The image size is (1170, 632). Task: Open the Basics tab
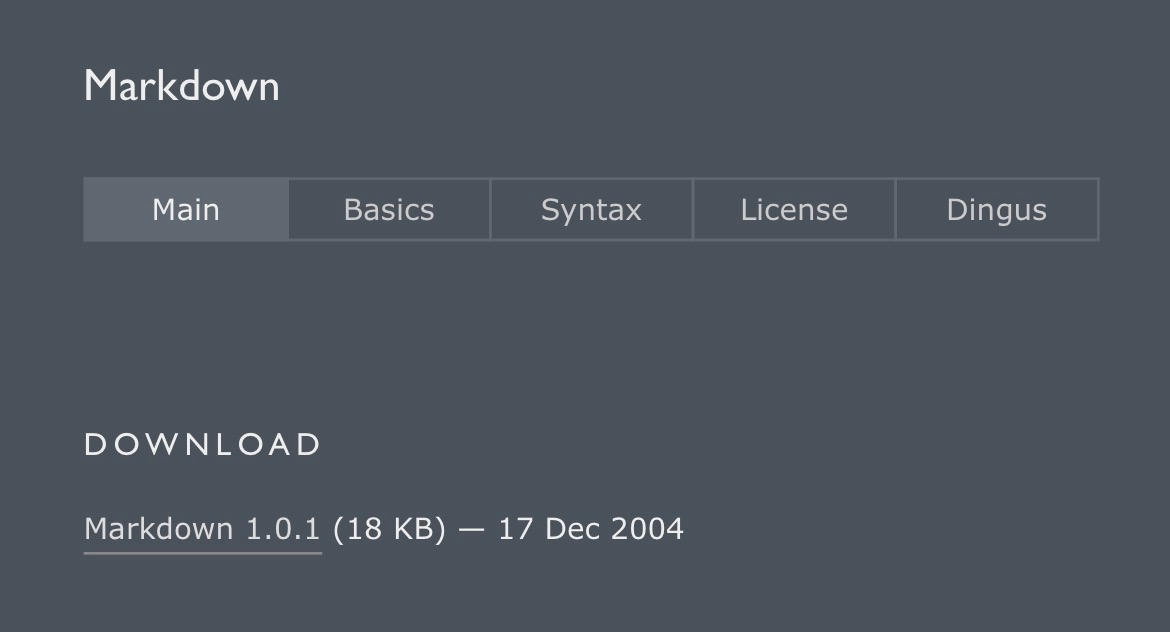pyautogui.click(x=389, y=210)
